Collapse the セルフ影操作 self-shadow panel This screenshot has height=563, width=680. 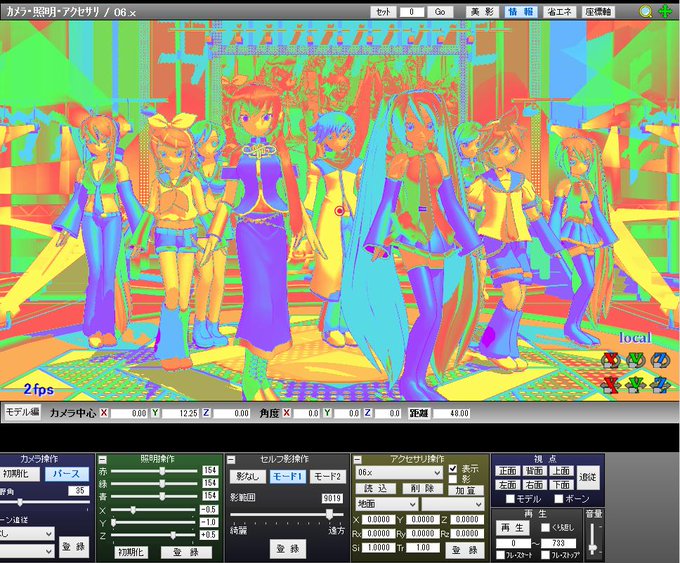pos(232,460)
